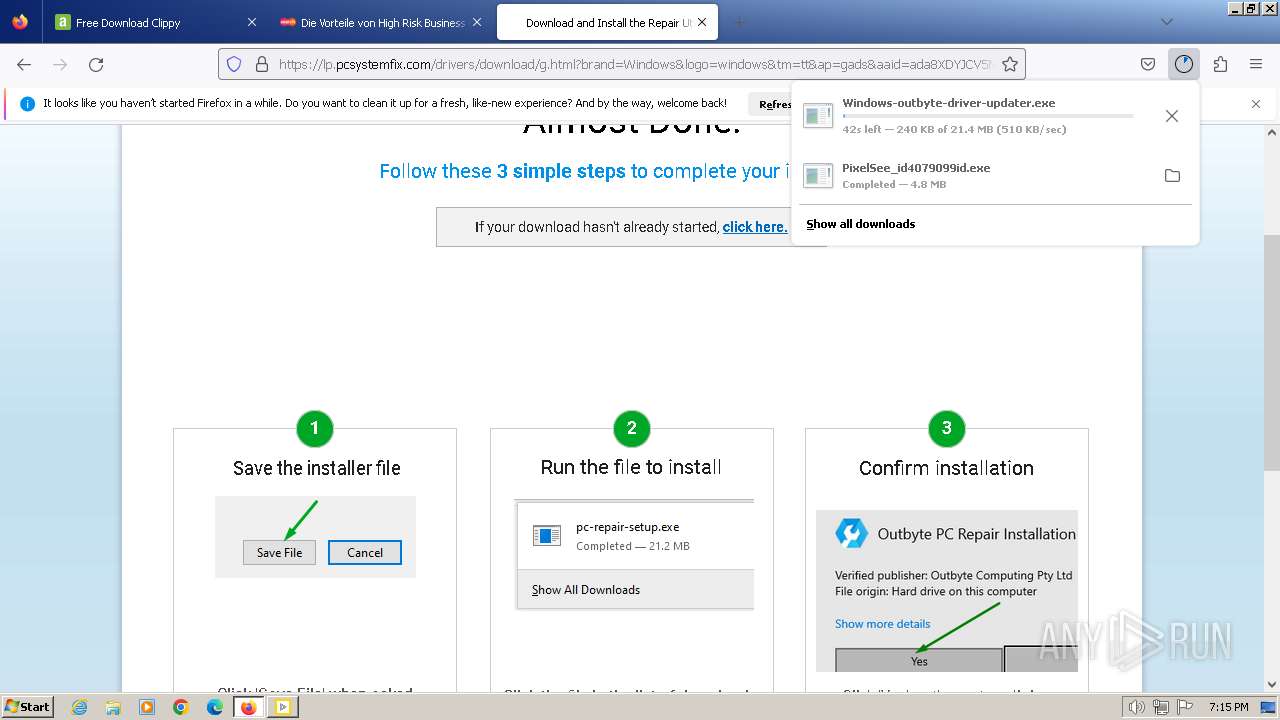Switch to Die Vorteile von High Risk Business tab

click(x=380, y=22)
